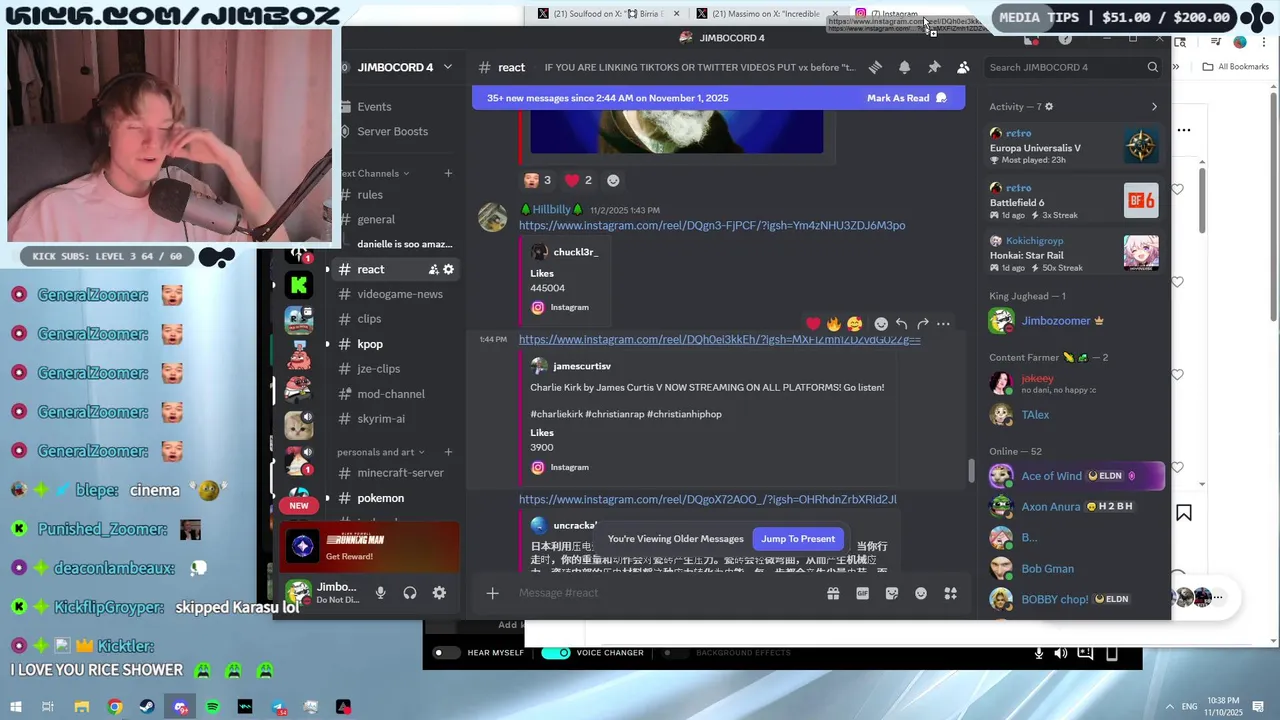Open JIMBOCORD 4 server dropdown
This screenshot has height=720, width=1280.
(x=447, y=67)
